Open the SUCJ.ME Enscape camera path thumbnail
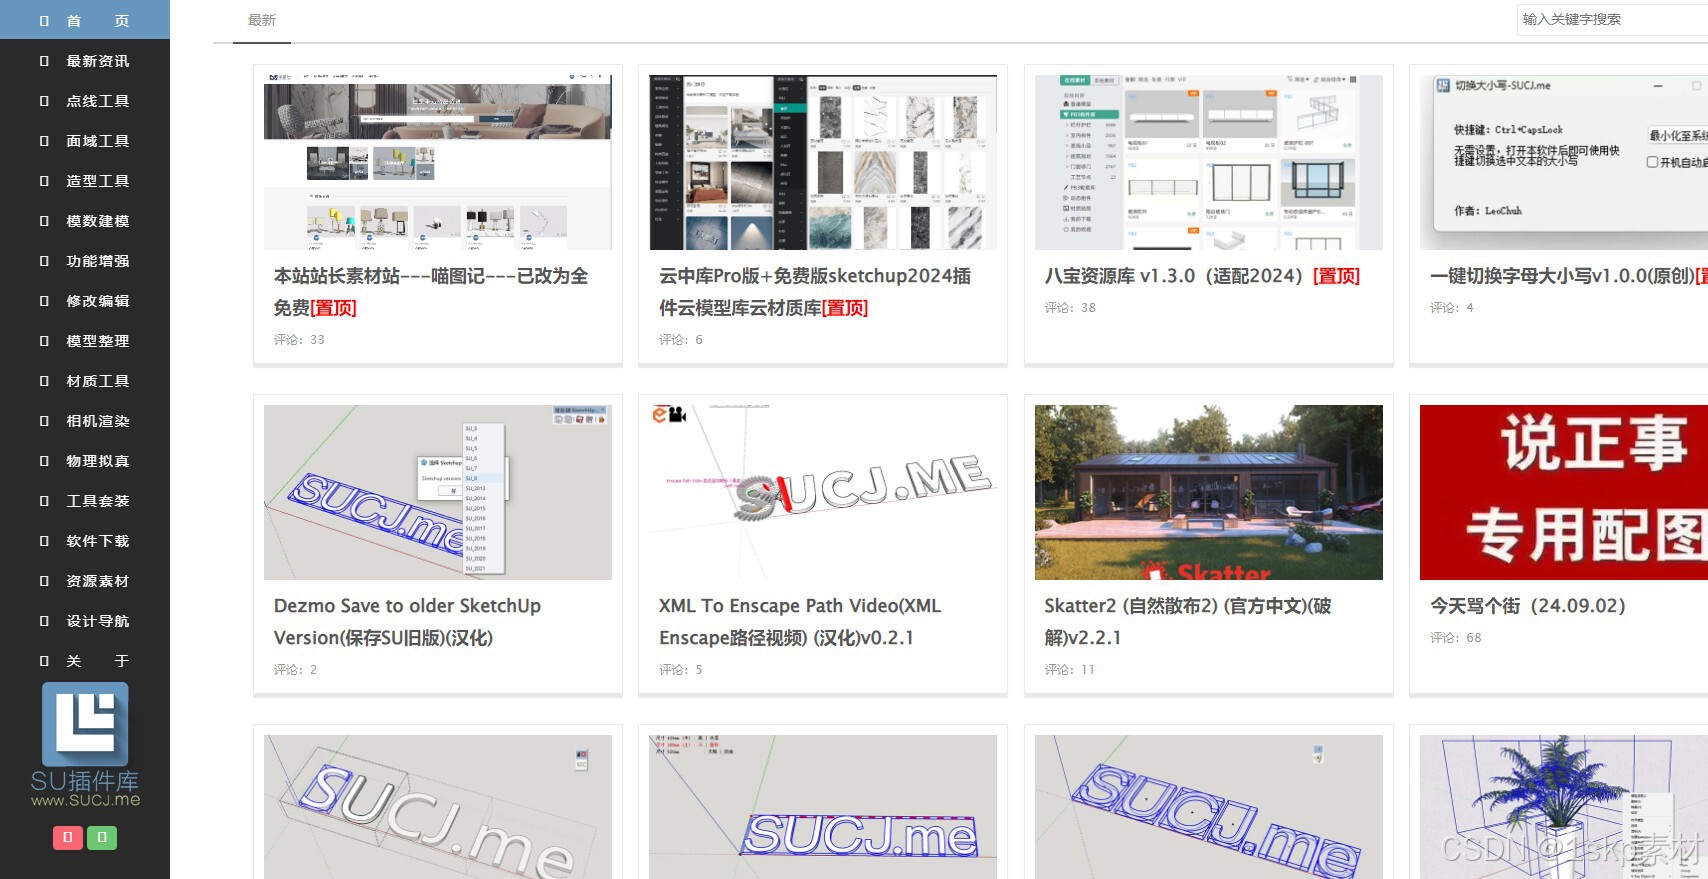The width and height of the screenshot is (1708, 879). (823, 492)
